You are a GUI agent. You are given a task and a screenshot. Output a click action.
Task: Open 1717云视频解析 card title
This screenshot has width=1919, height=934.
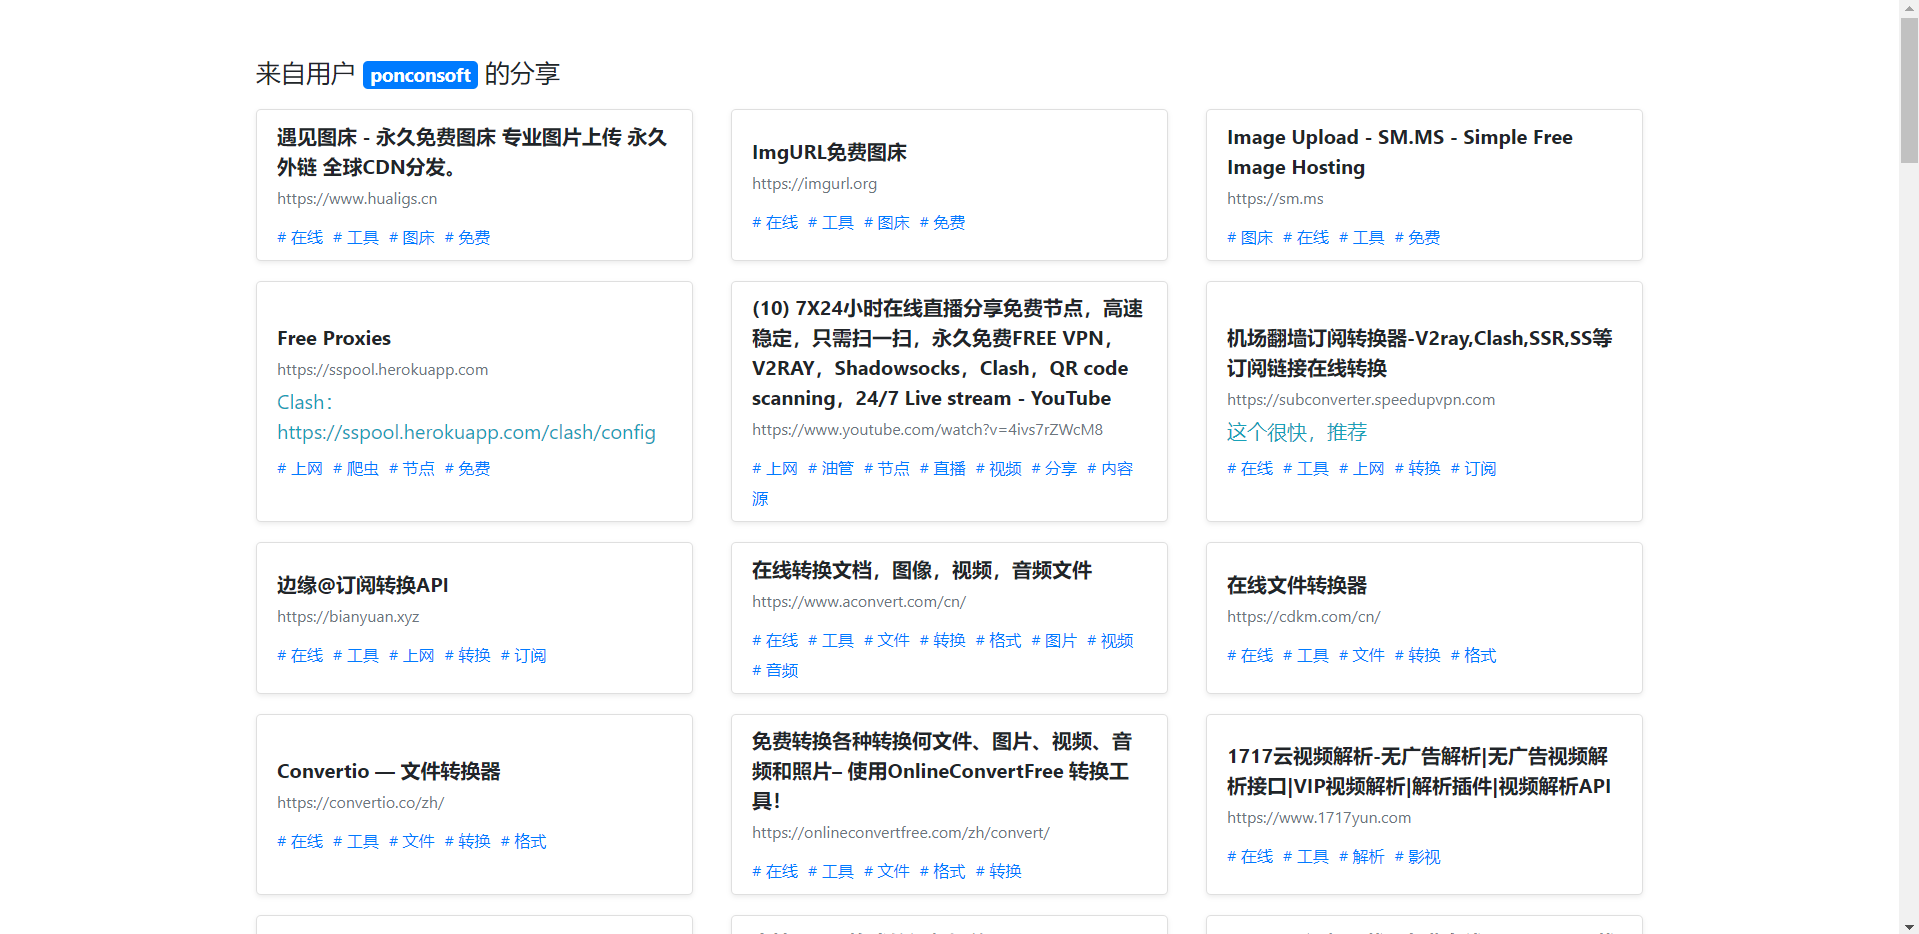click(x=1419, y=771)
